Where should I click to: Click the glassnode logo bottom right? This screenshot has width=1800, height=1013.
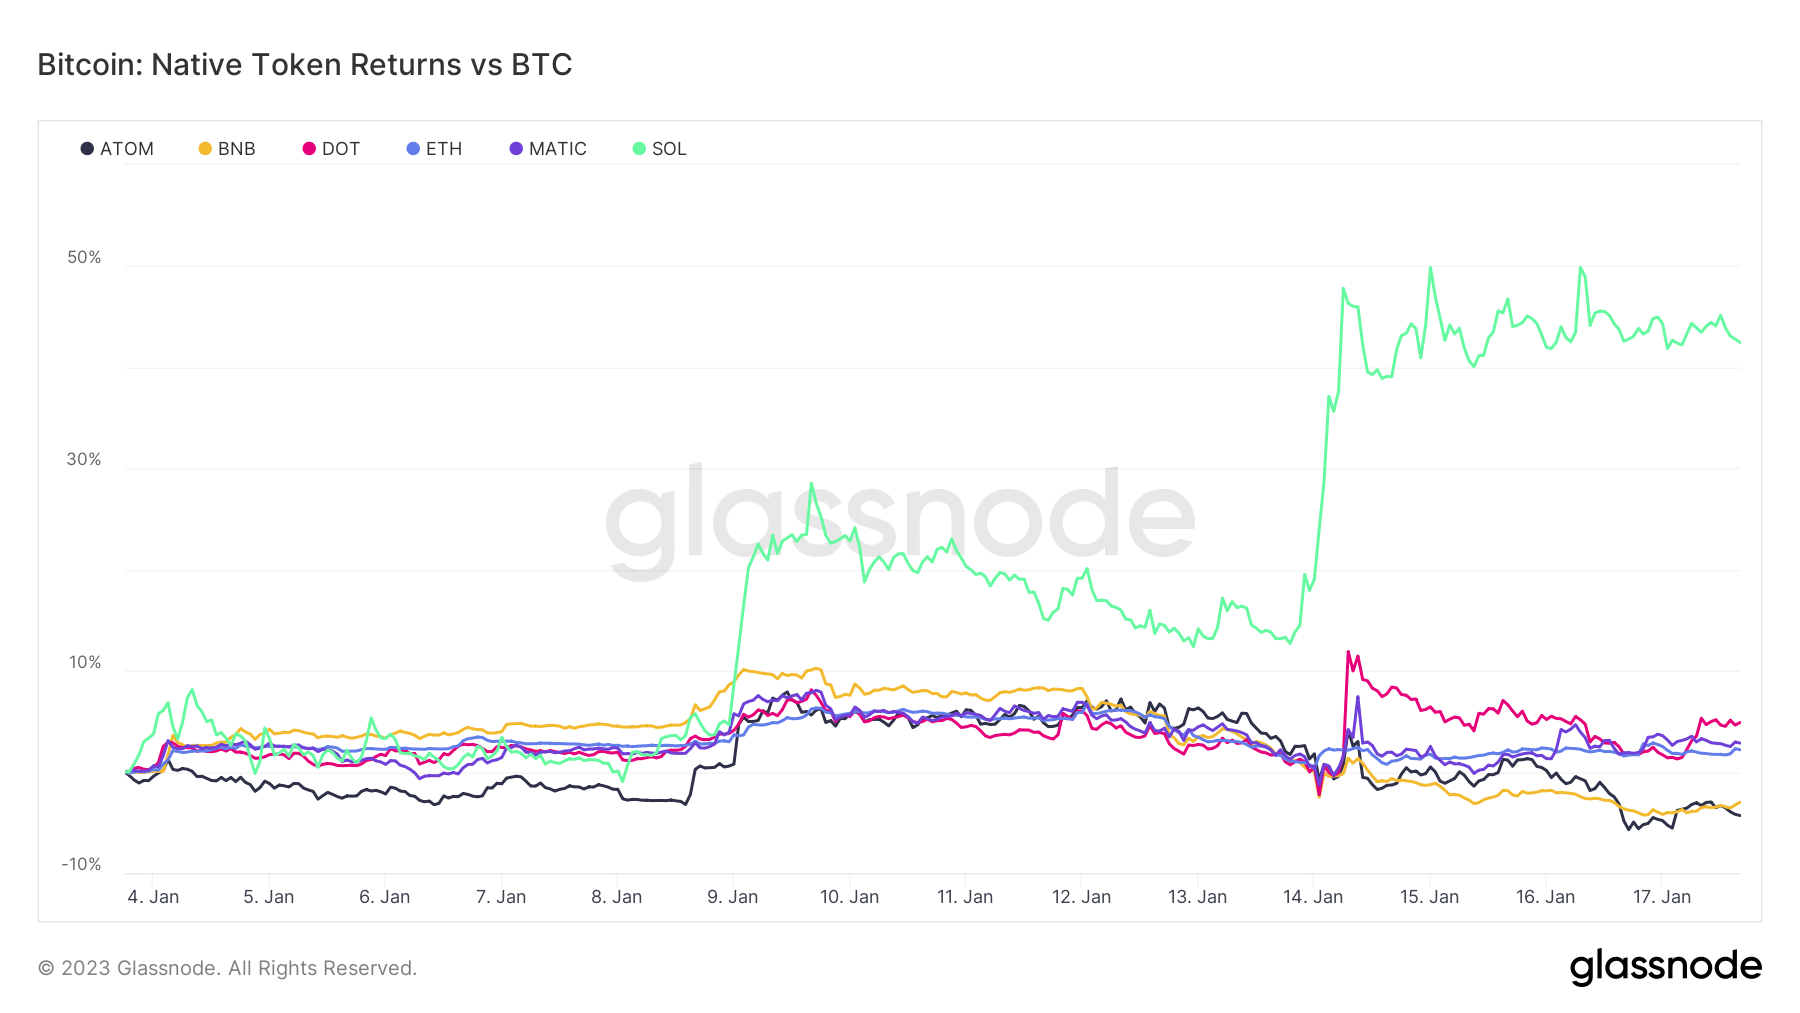pyautogui.click(x=1665, y=967)
